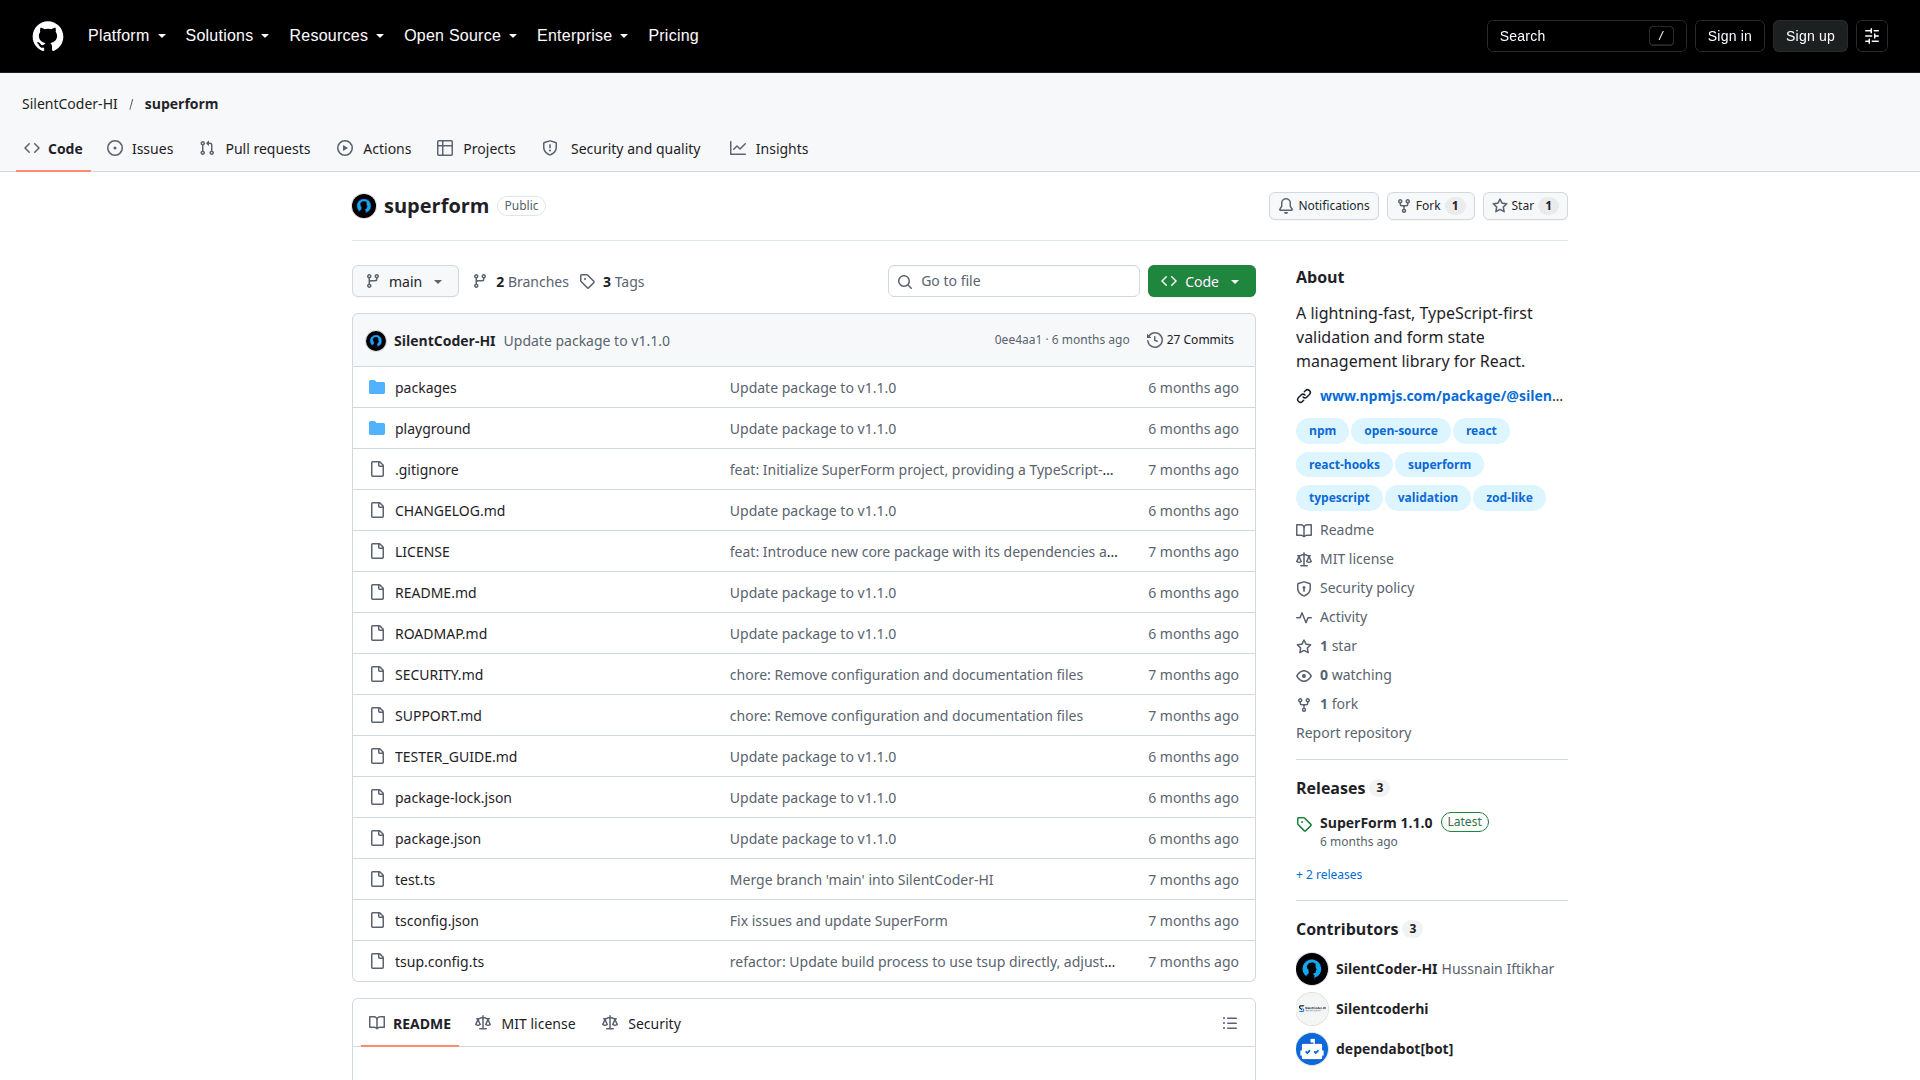Open the 3 Tags link
Image resolution: width=1920 pixels, height=1080 pixels.
(612, 282)
